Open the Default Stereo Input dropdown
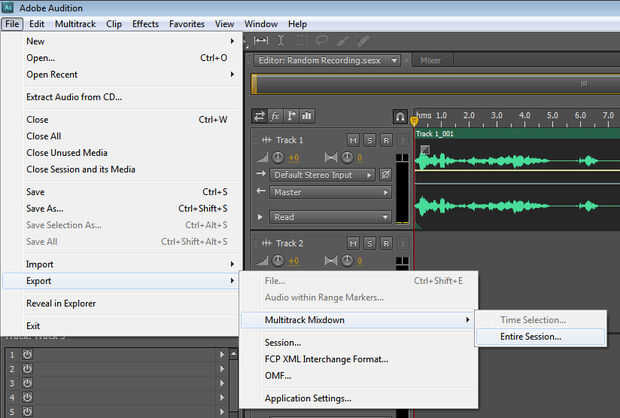Screen dimensions: 620x418 [x=319, y=175]
